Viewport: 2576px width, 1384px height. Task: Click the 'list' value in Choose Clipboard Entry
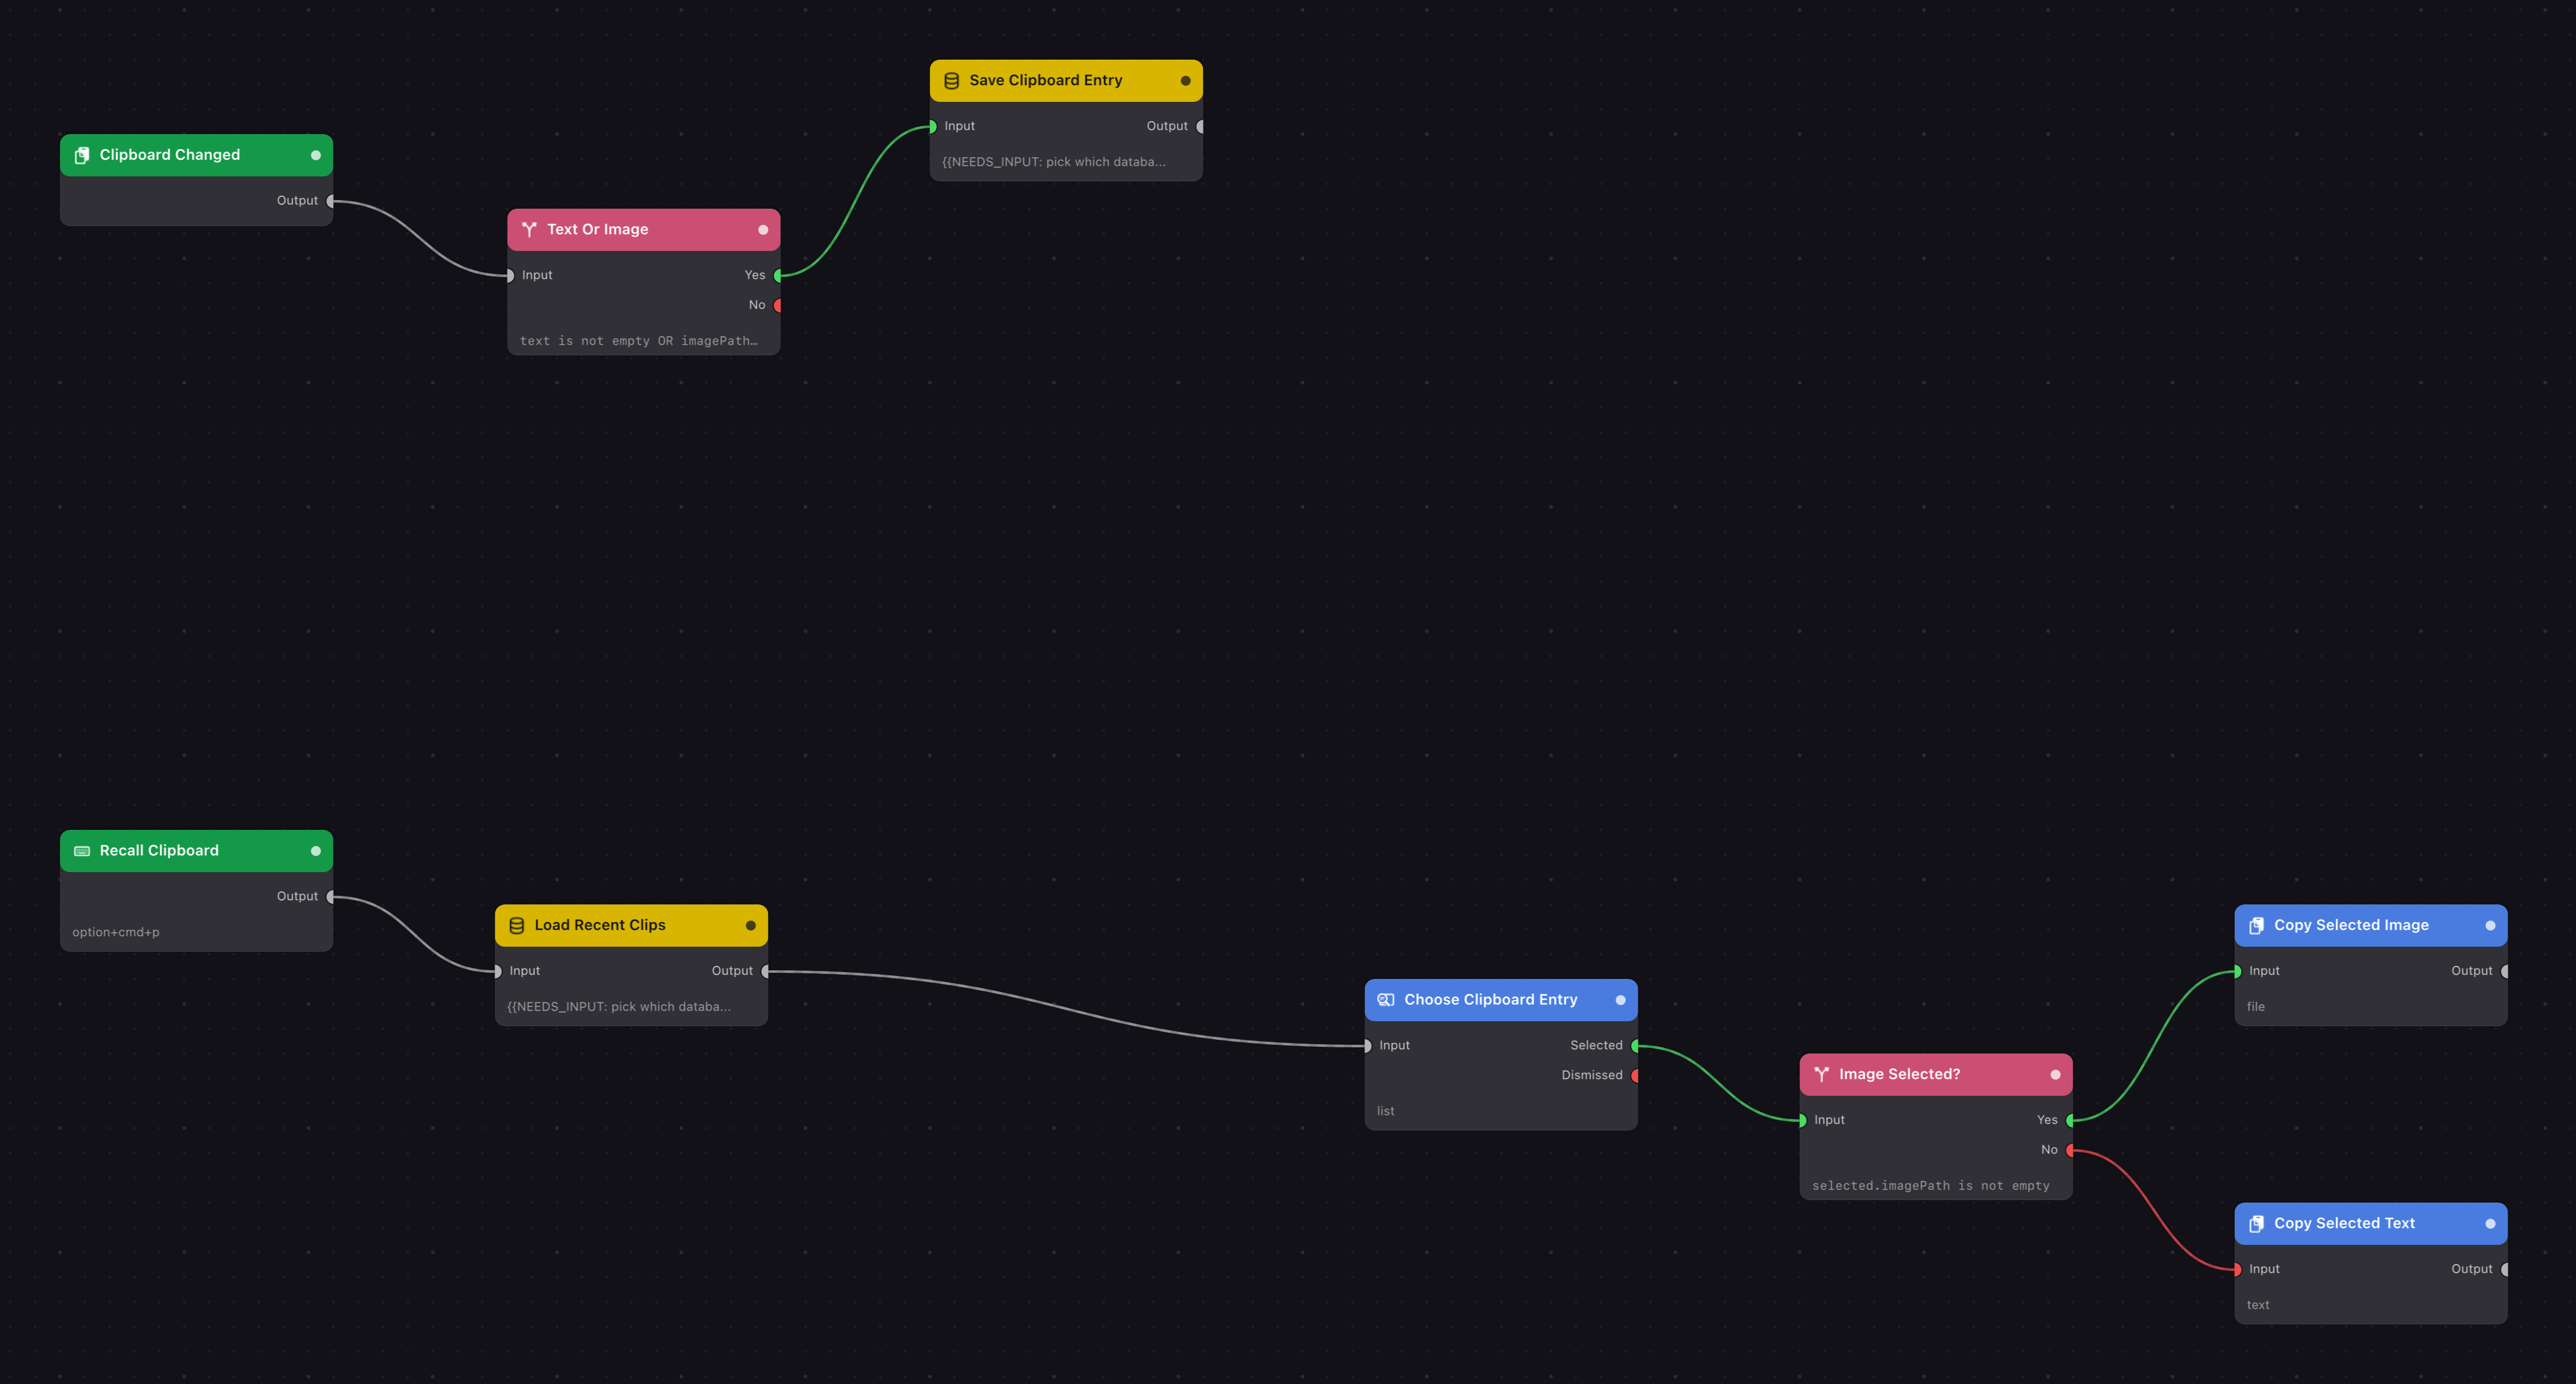point(1386,1111)
